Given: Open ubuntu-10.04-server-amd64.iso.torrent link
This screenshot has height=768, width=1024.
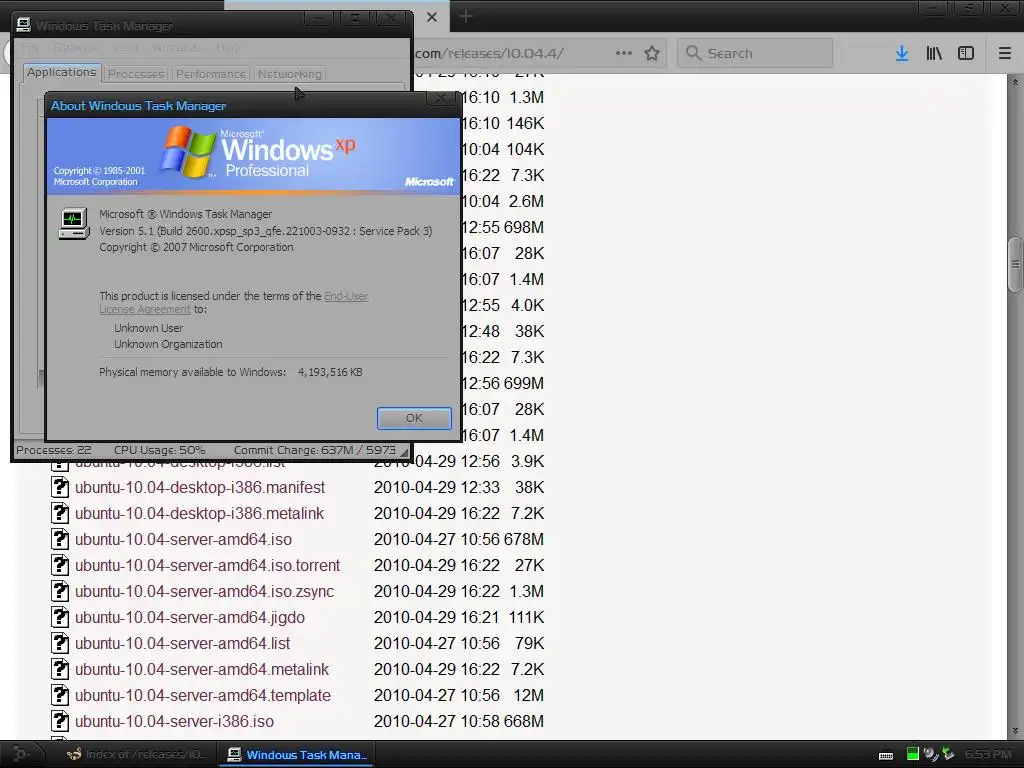Looking at the screenshot, I should [x=208, y=566].
